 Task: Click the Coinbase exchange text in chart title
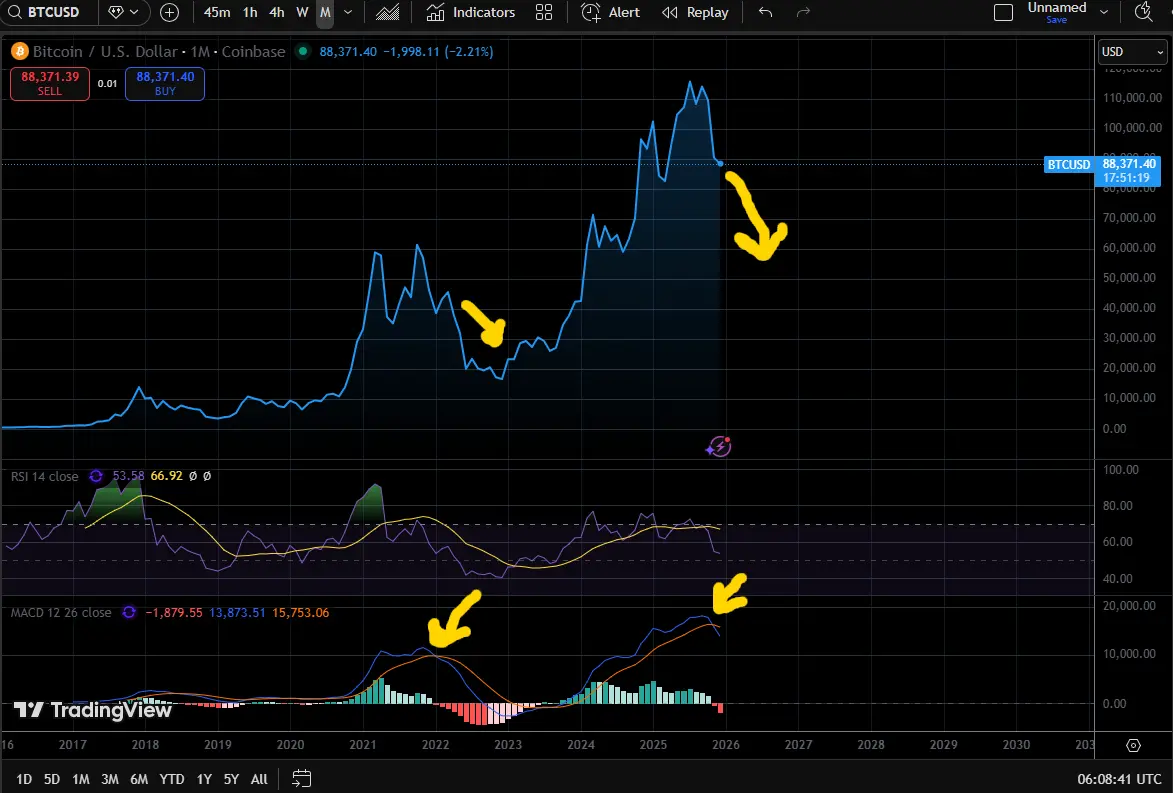tap(254, 52)
